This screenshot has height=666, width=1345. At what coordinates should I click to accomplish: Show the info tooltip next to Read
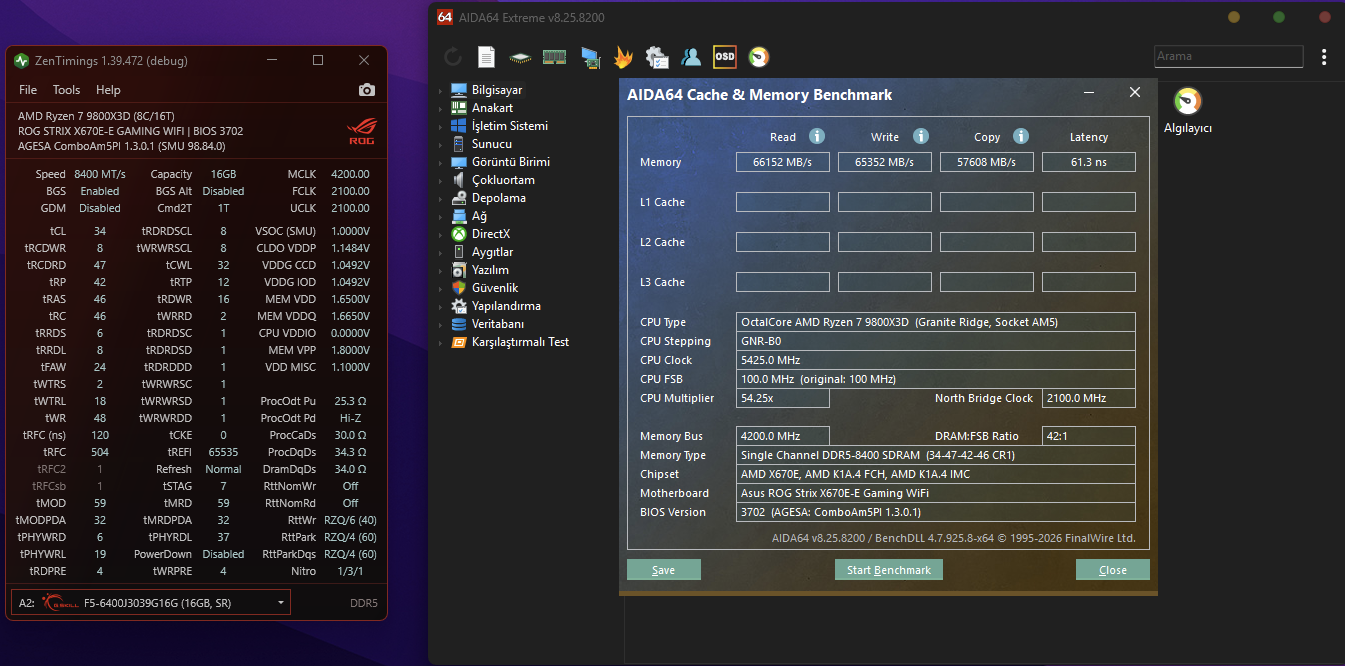(x=817, y=137)
